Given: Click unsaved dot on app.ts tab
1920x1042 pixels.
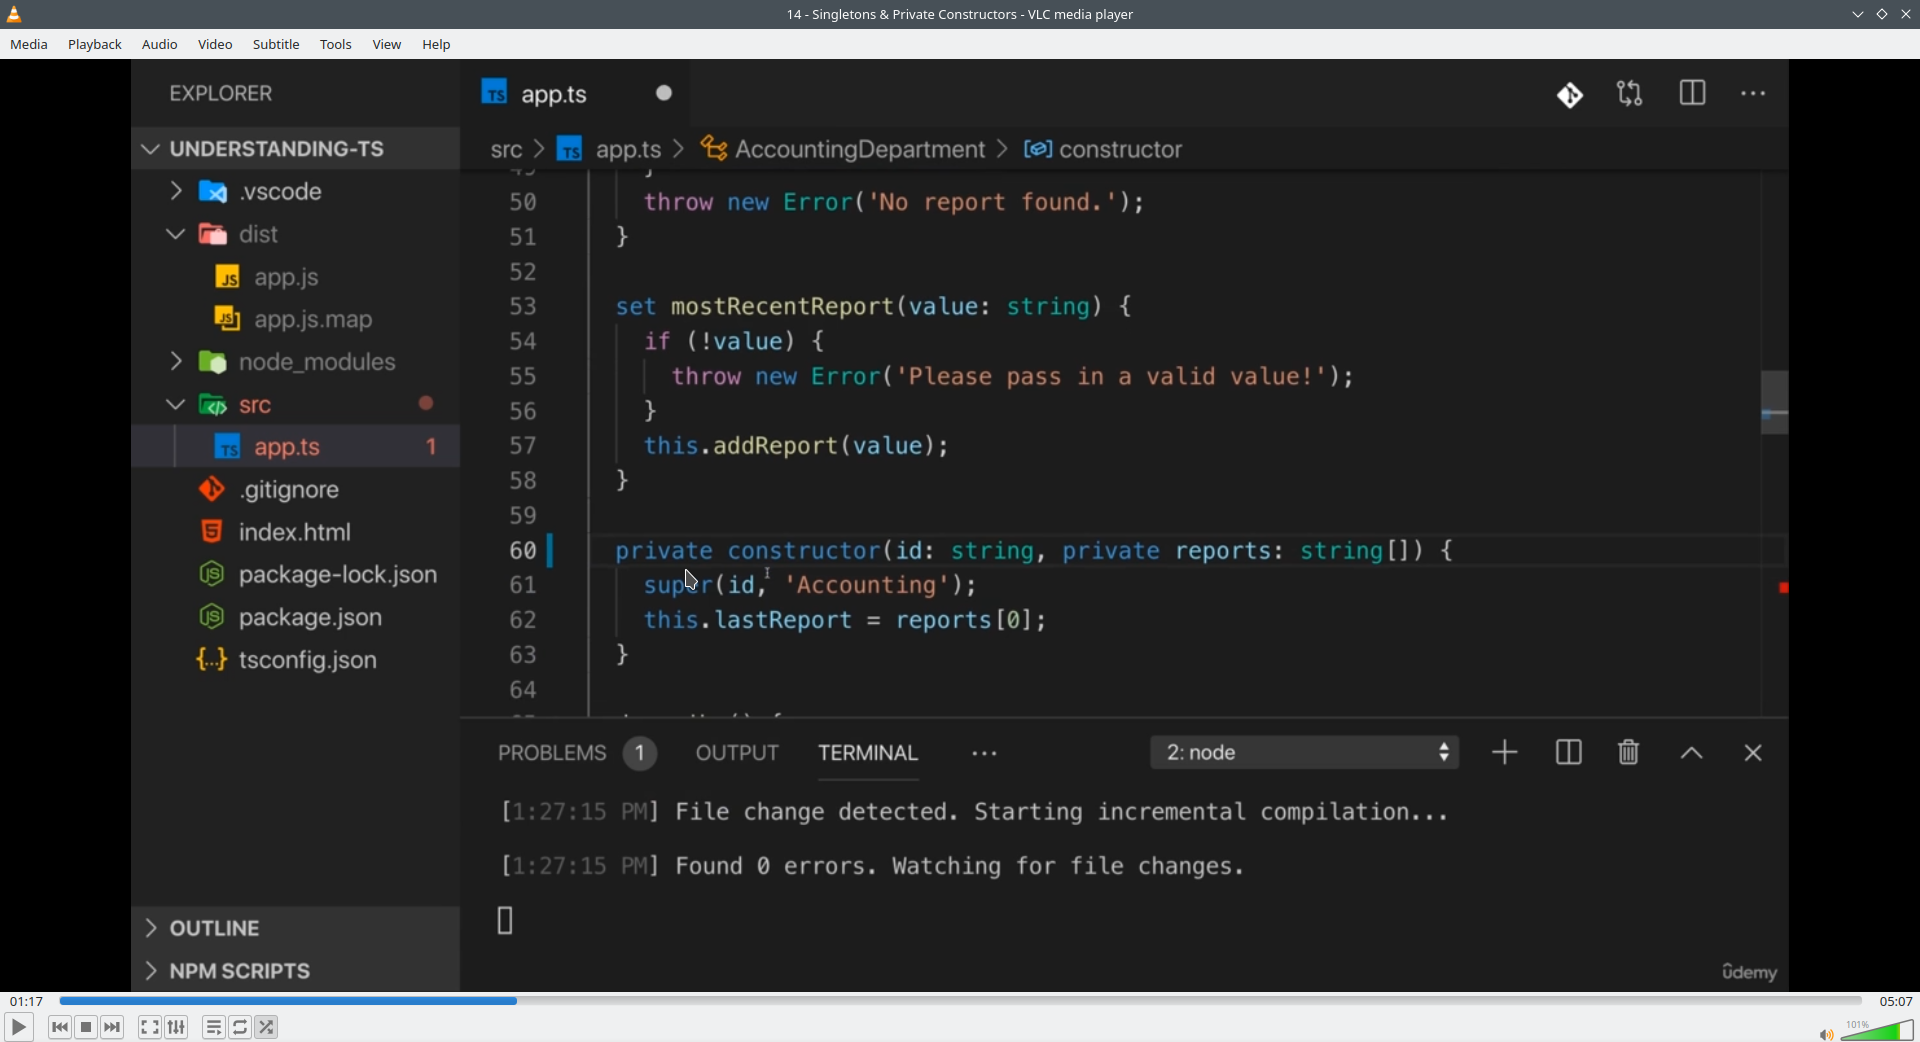Looking at the screenshot, I should pos(665,93).
